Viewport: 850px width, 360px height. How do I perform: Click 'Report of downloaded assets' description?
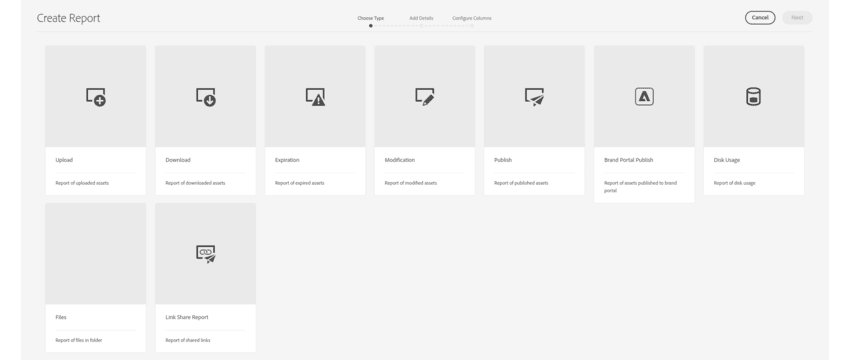pos(195,183)
